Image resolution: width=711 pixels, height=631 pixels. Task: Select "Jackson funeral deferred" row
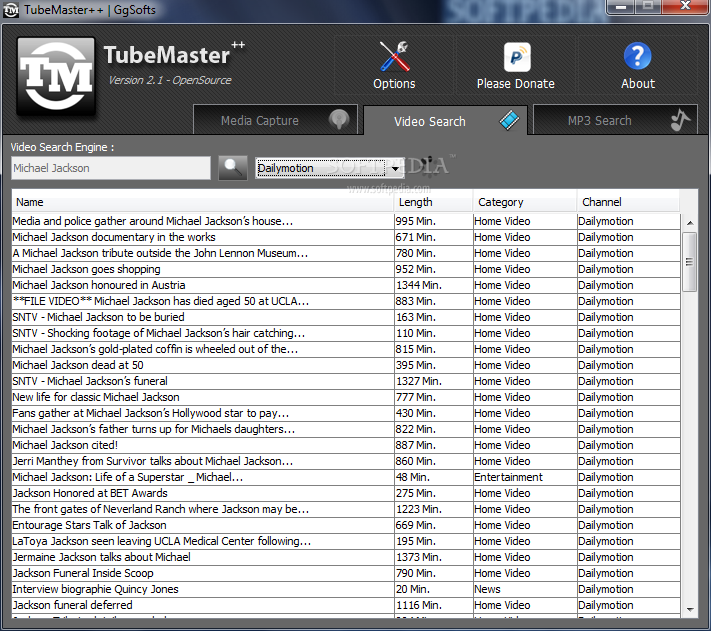point(346,606)
